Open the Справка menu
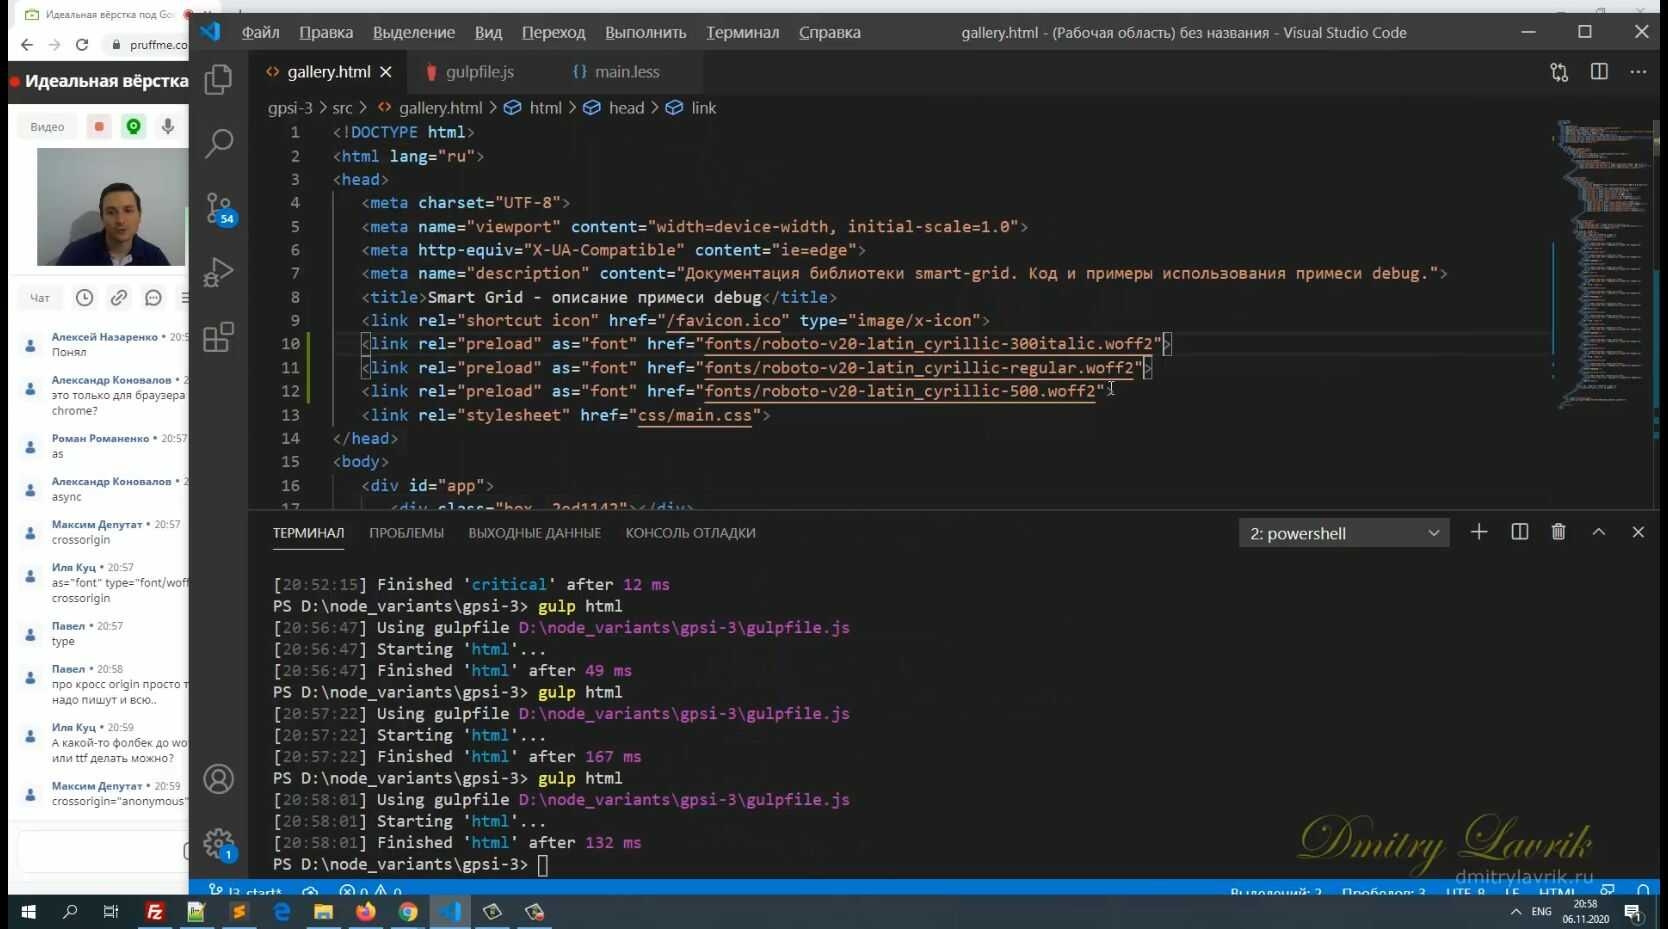Image resolution: width=1668 pixels, height=929 pixels. [830, 32]
